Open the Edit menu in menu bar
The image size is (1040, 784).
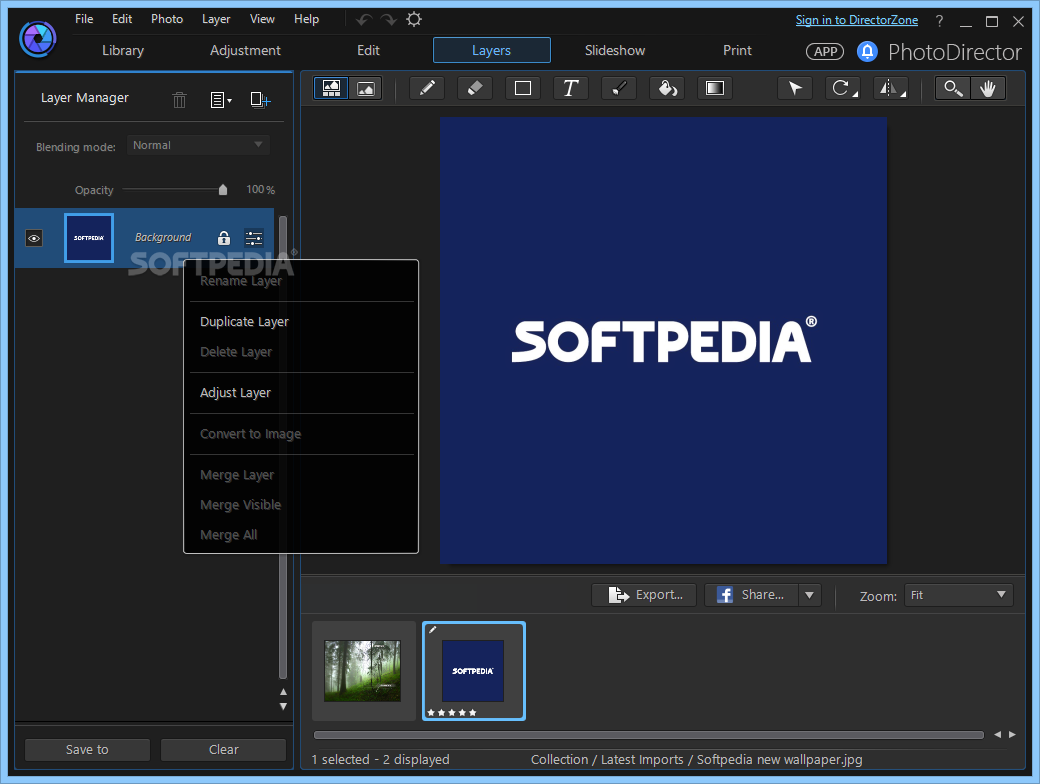pyautogui.click(x=122, y=19)
